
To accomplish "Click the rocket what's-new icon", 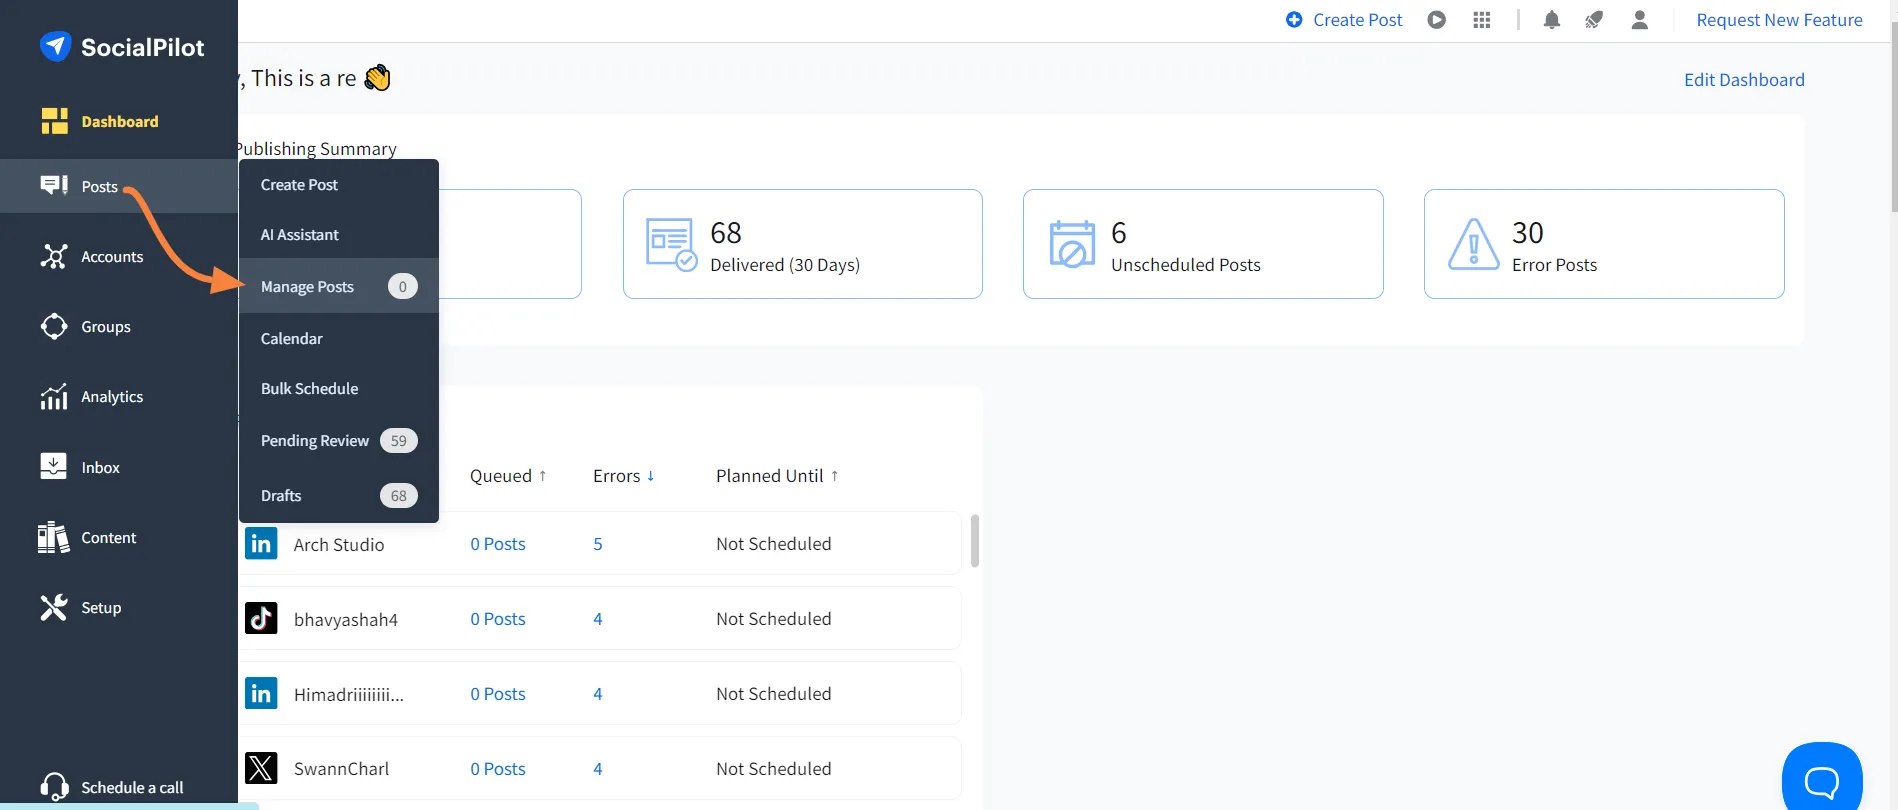I will tap(1594, 20).
